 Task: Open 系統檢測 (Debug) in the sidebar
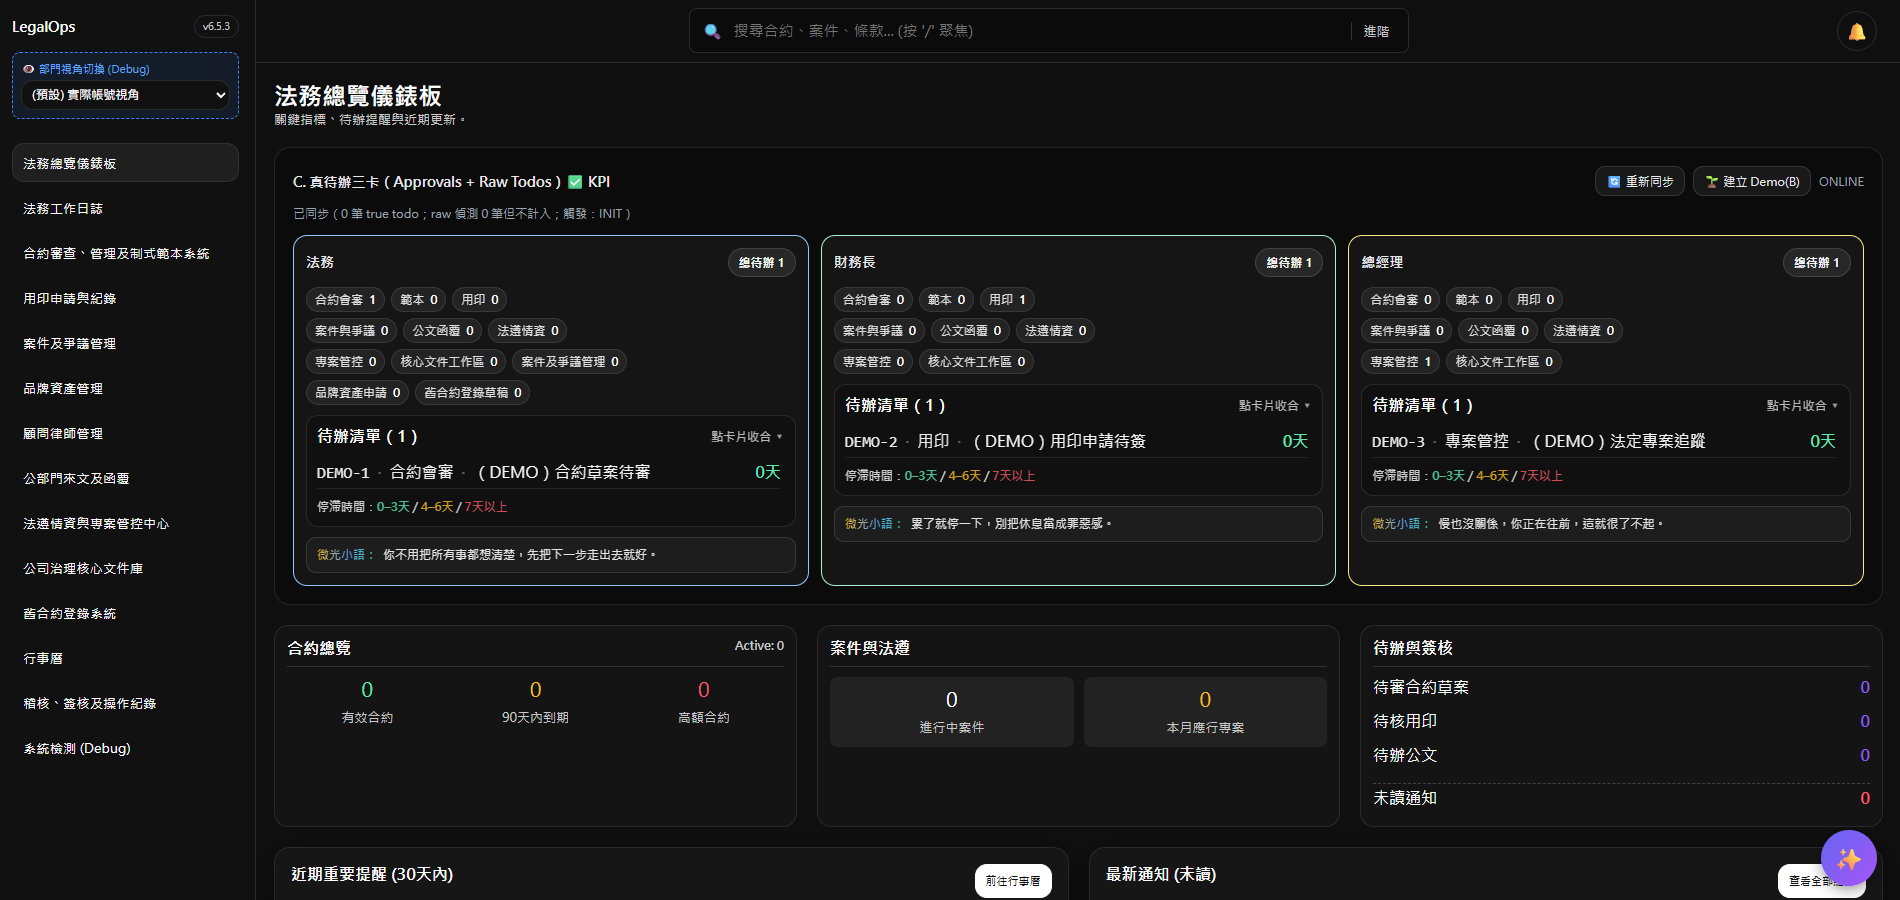pyautogui.click(x=125, y=748)
